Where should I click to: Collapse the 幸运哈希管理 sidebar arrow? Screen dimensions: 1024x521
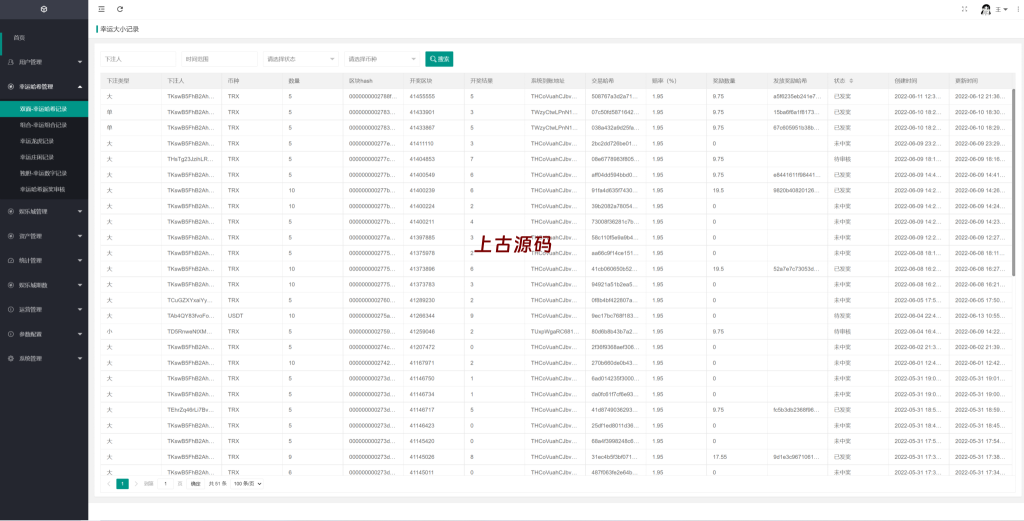pyautogui.click(x=80, y=86)
